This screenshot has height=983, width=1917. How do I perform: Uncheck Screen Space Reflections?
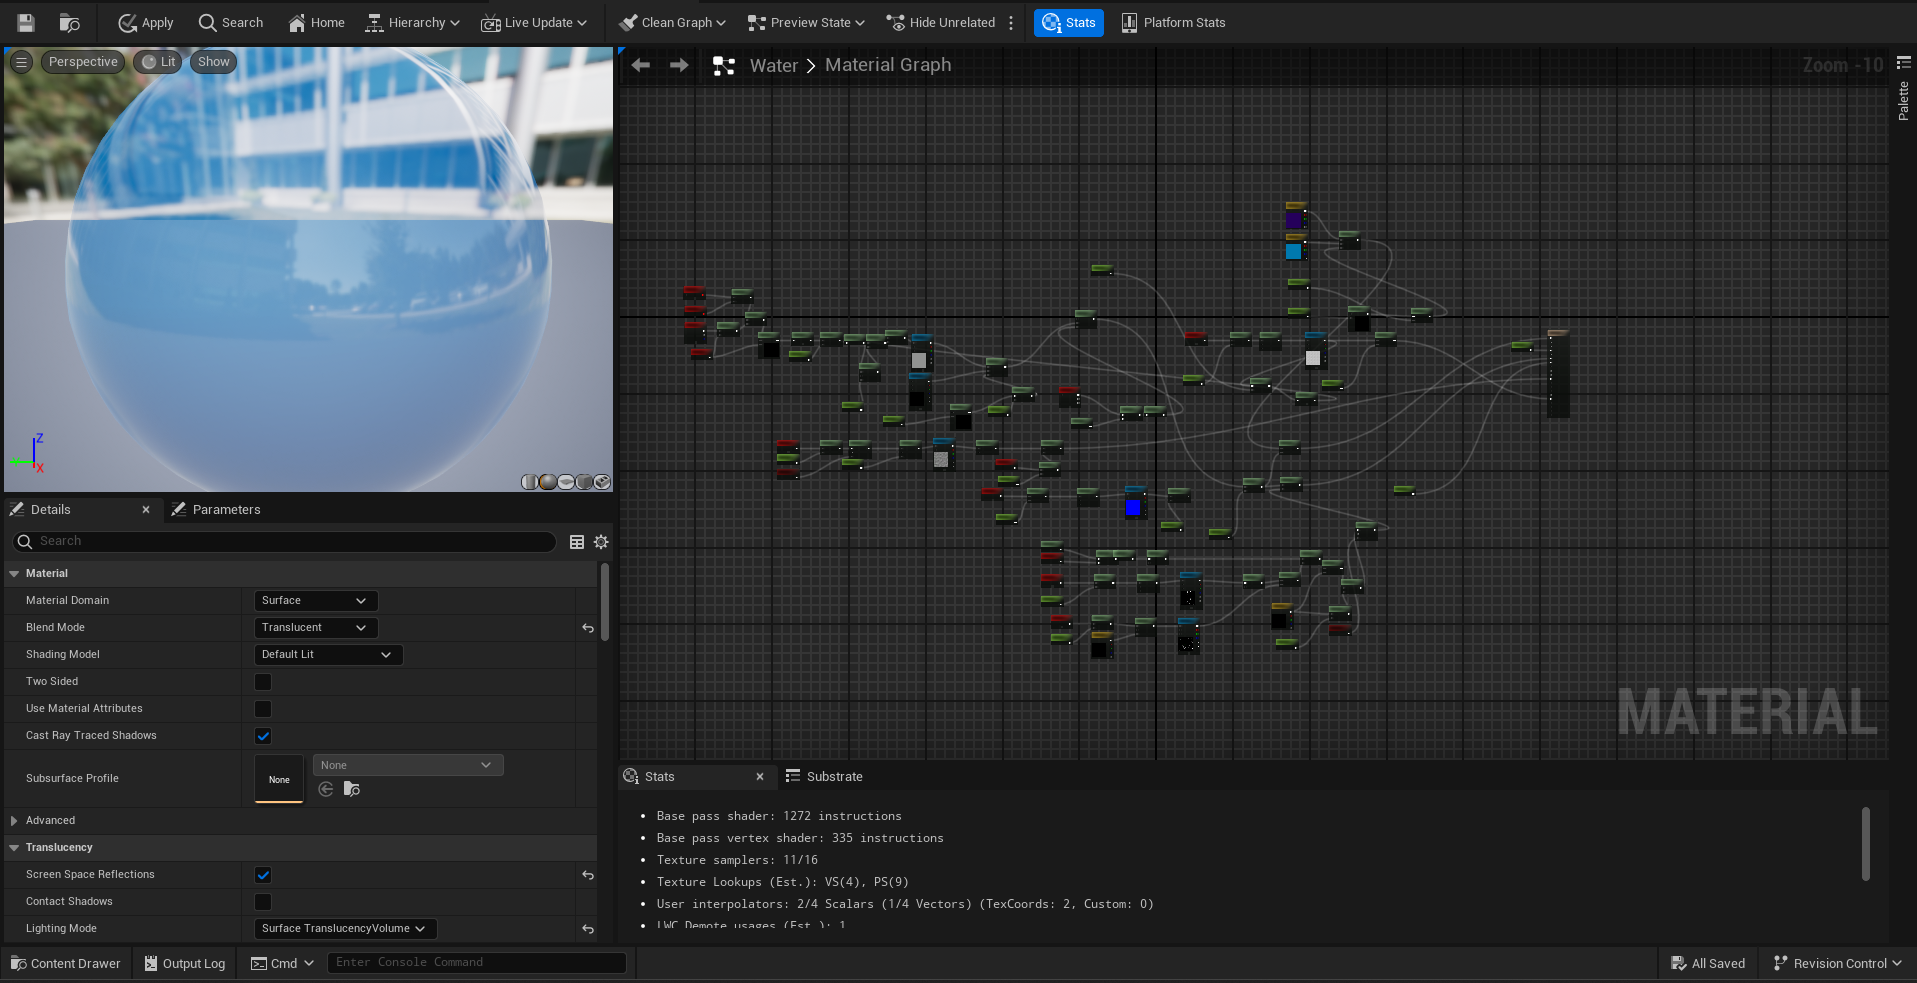(263, 875)
